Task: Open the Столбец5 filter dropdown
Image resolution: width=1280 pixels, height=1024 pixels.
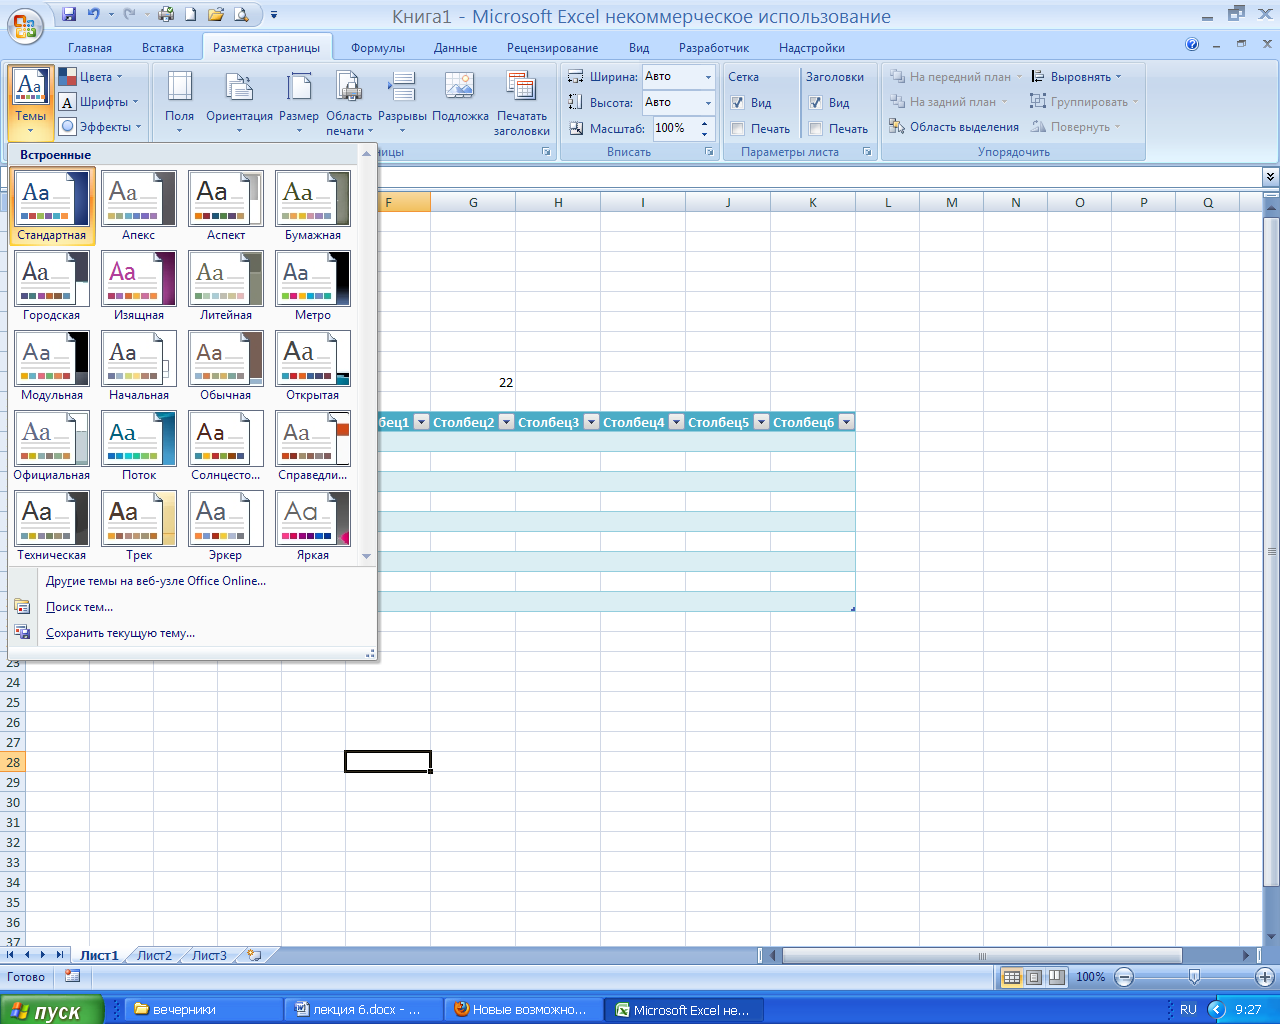Action: (x=761, y=422)
